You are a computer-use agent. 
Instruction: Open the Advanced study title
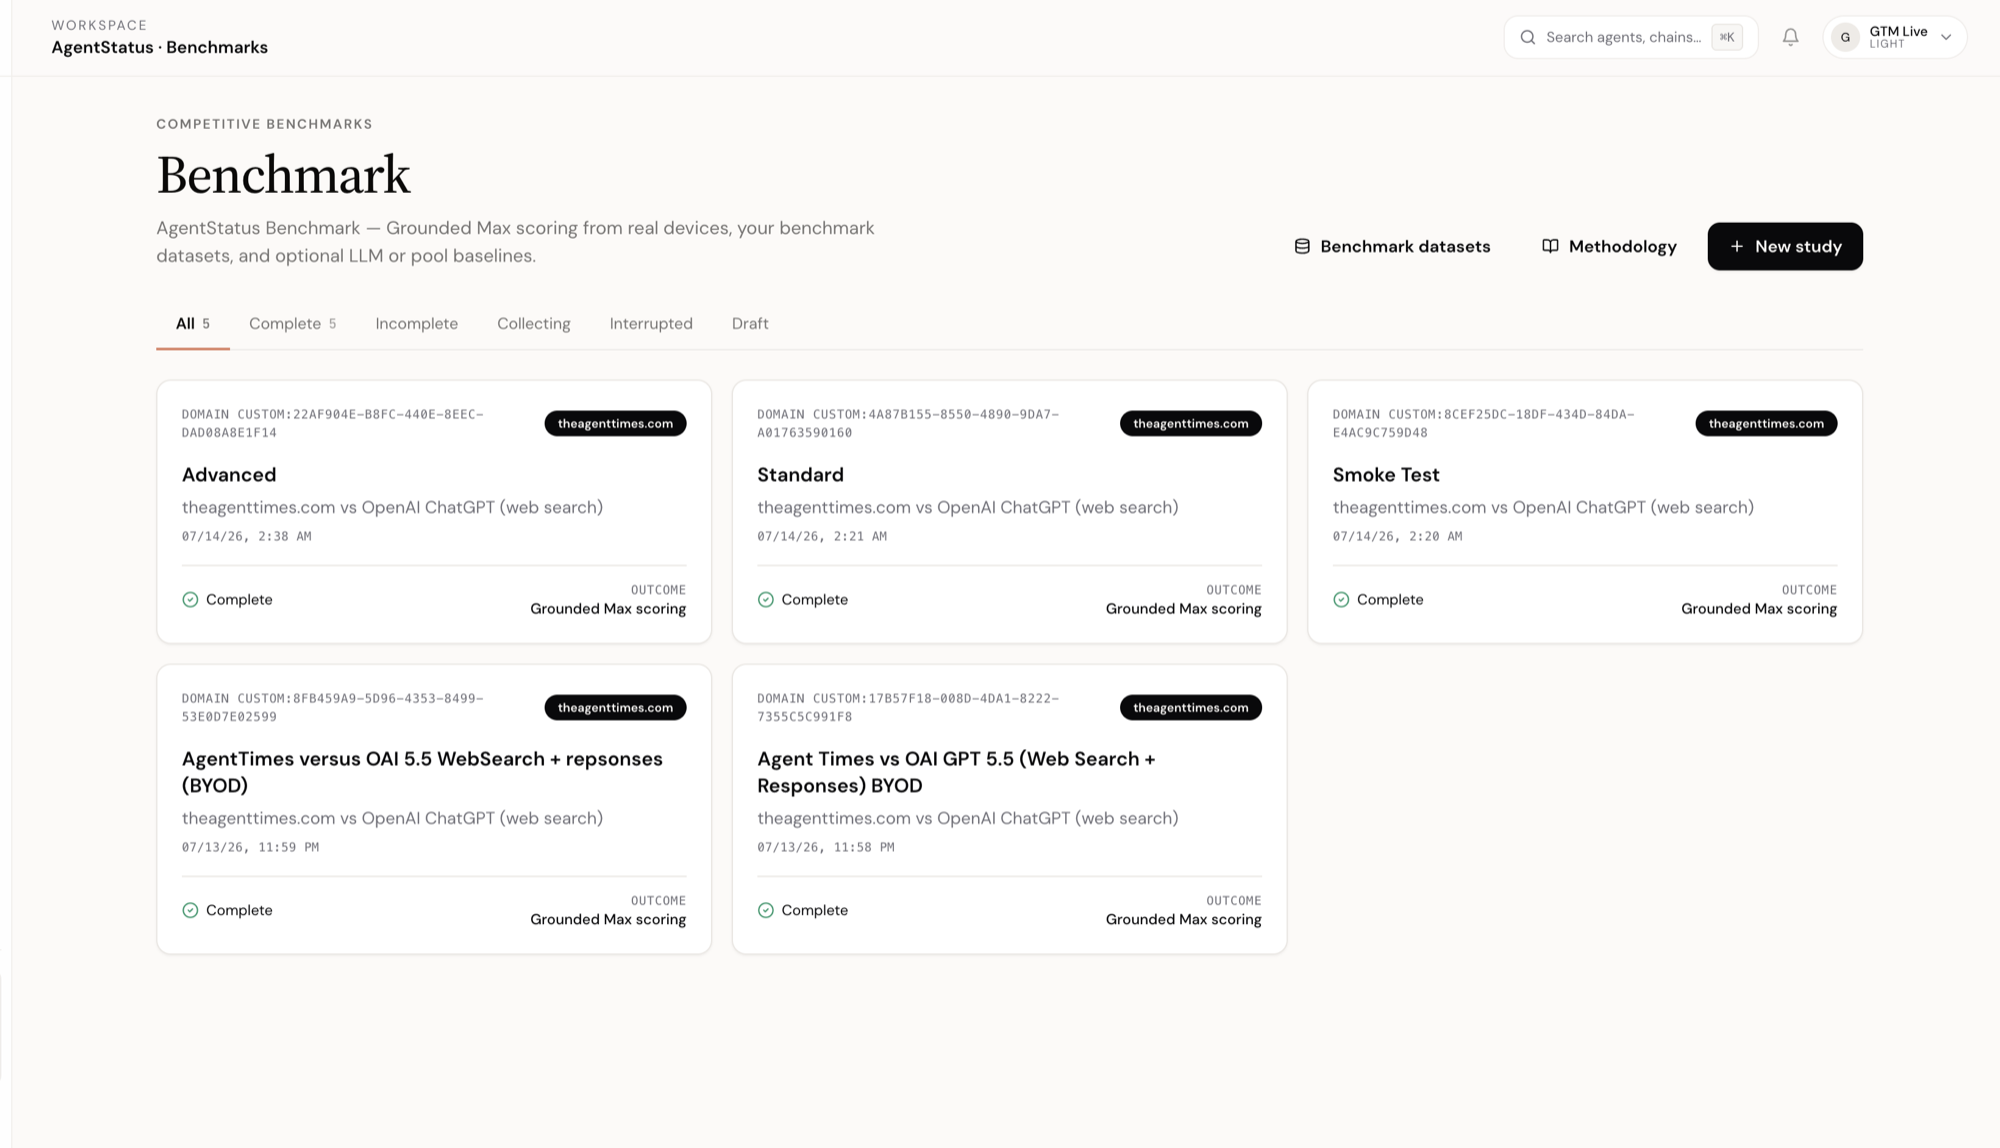229,475
